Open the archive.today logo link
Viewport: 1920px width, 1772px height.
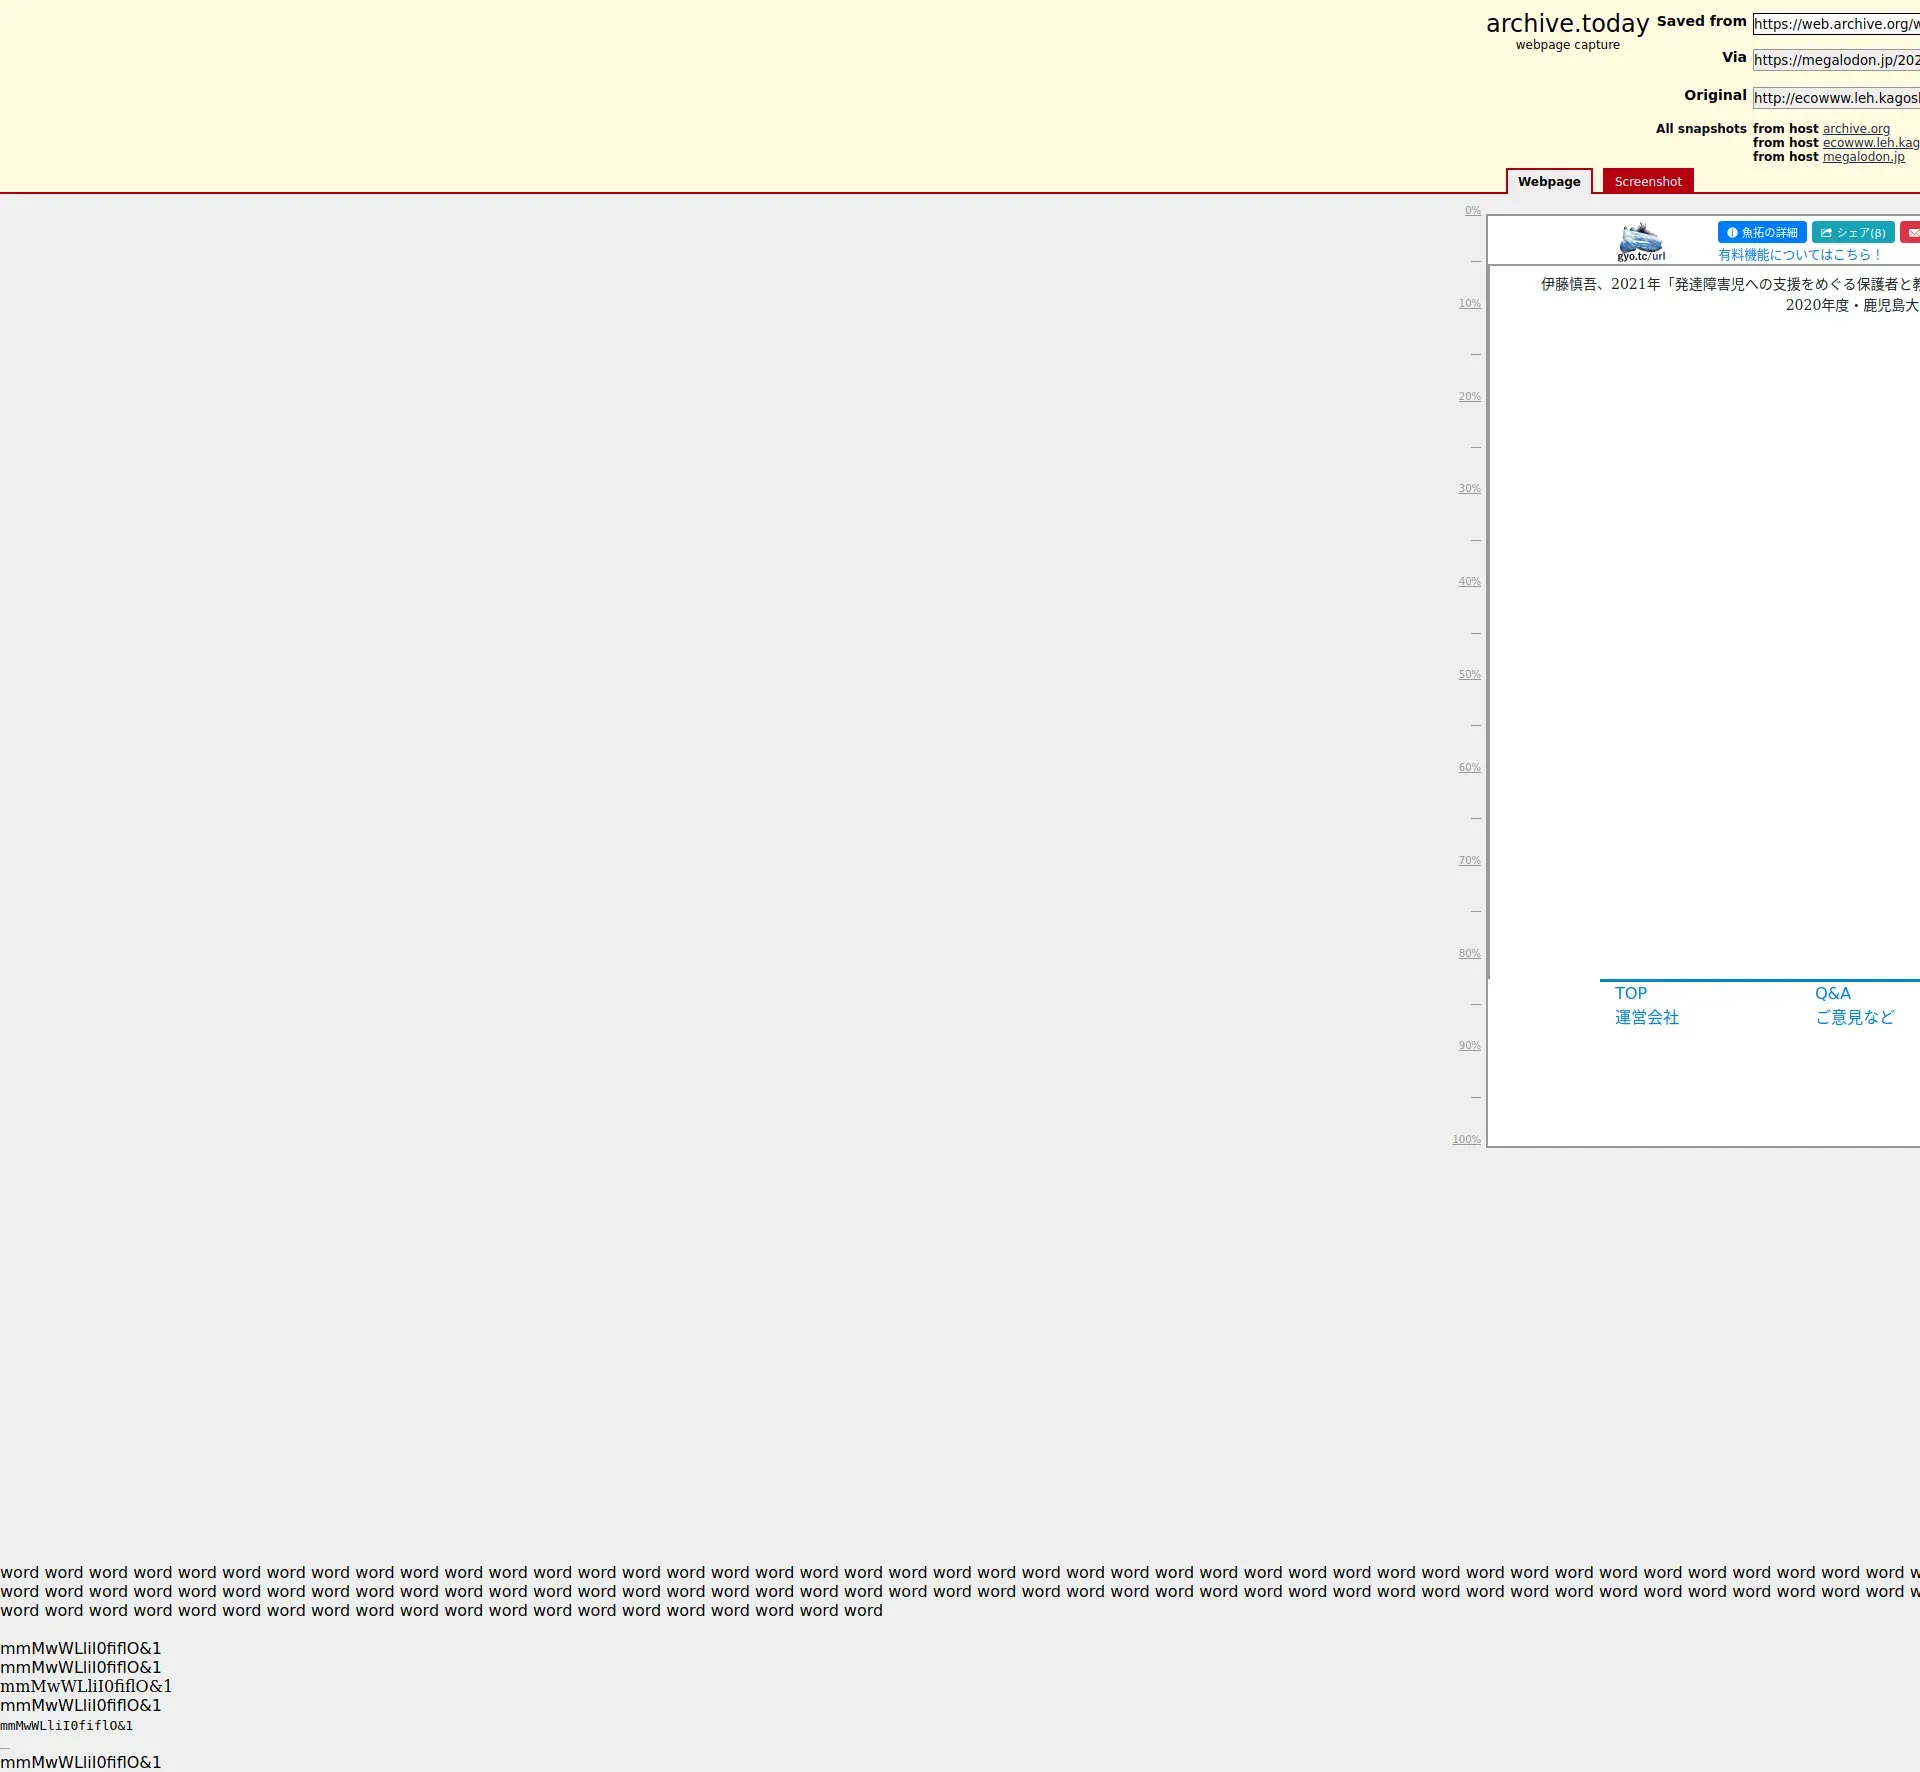[1567, 24]
